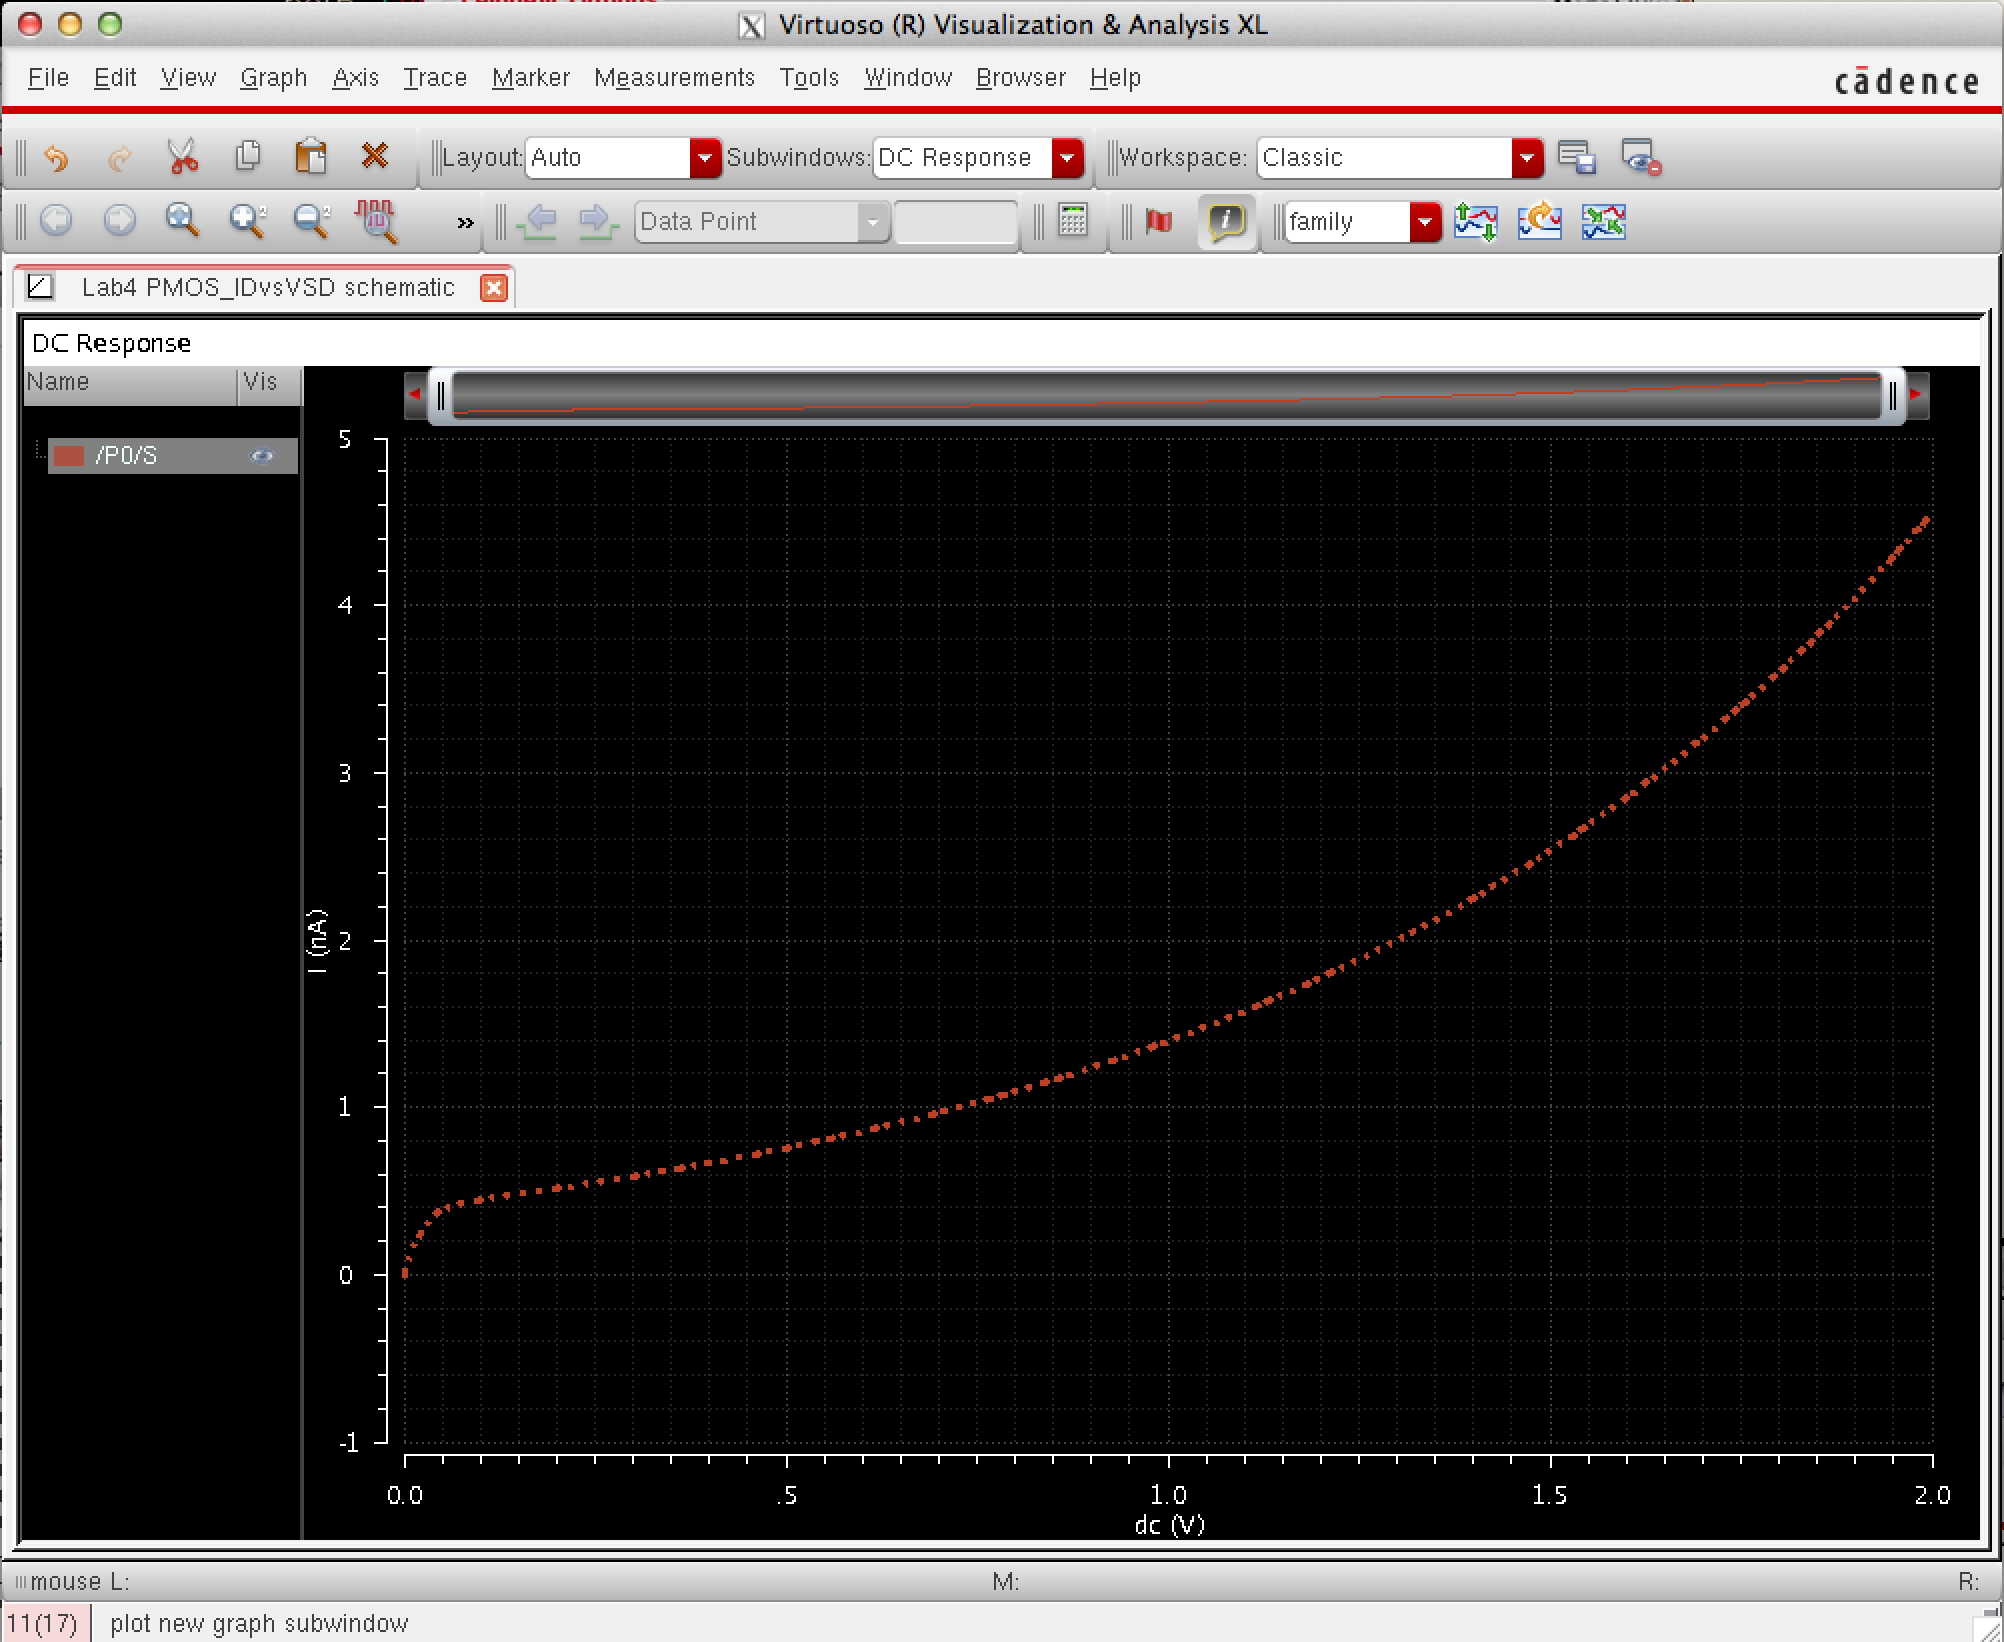Click the pan slider right arrow
This screenshot has width=2004, height=1642.
pyautogui.click(x=1916, y=394)
